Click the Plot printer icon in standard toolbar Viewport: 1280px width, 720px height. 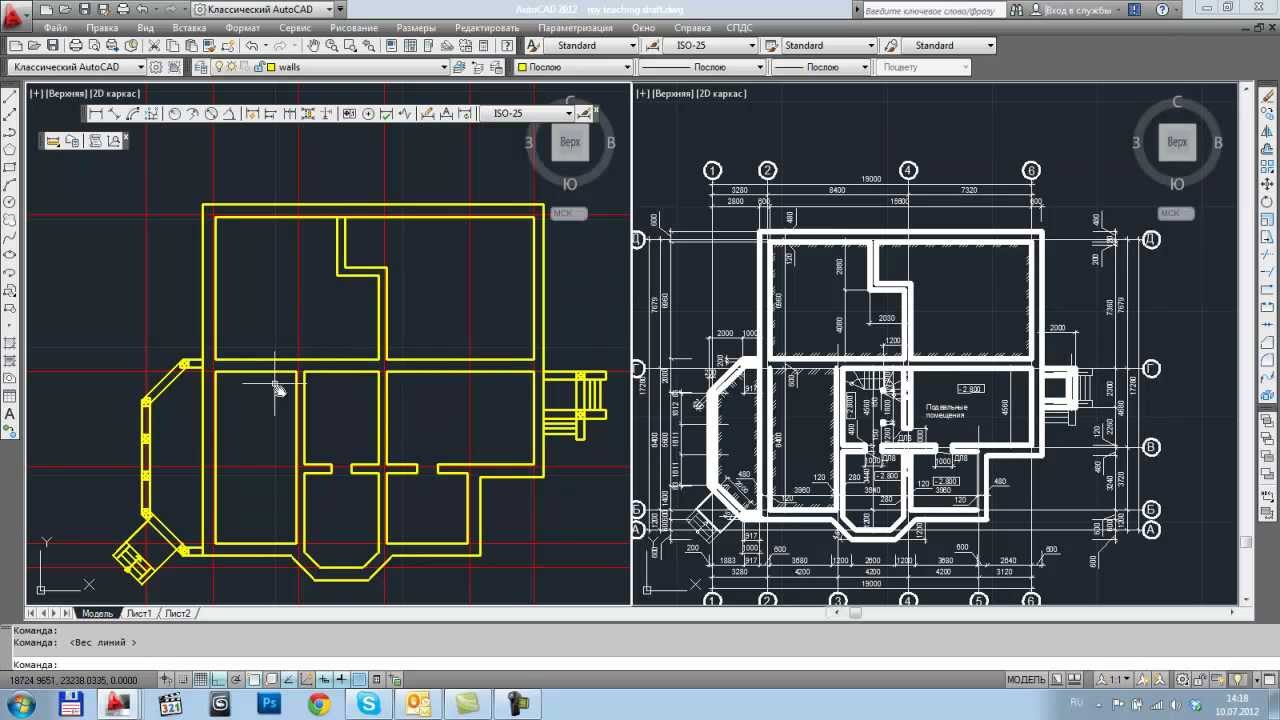coord(76,45)
